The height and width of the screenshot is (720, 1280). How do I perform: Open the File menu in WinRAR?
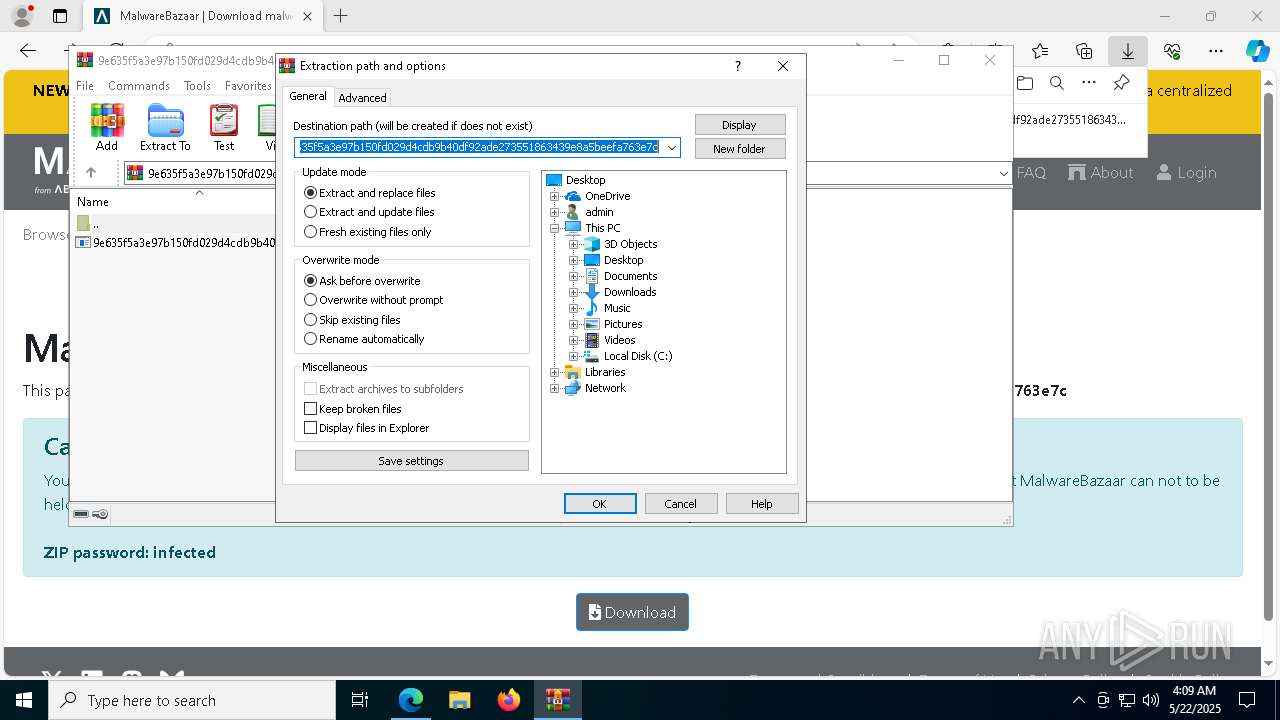click(85, 86)
